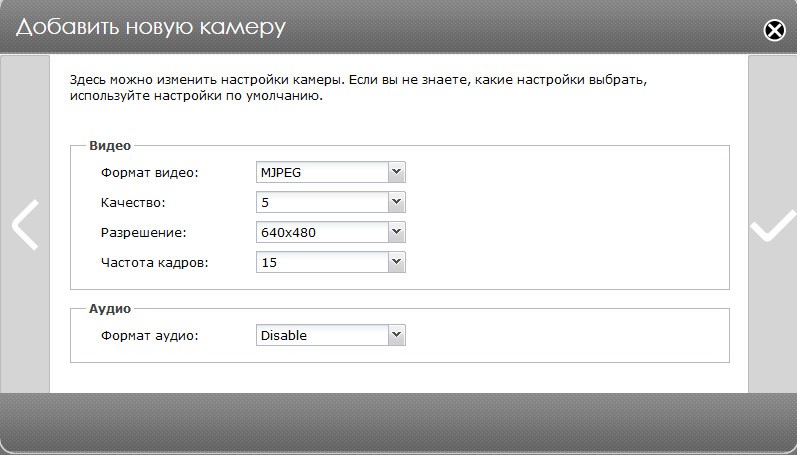Click the Частота кадров label
Image resolution: width=797 pixels, height=455 pixels.
153,262
